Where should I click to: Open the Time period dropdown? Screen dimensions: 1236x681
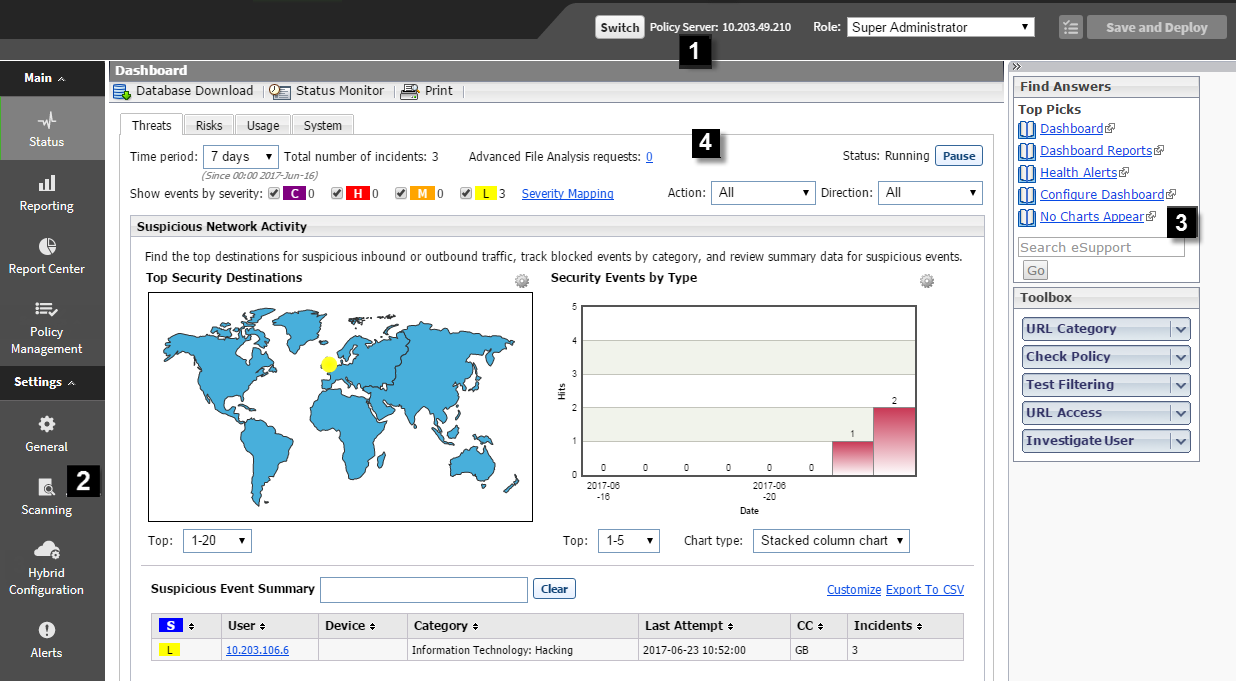point(241,157)
